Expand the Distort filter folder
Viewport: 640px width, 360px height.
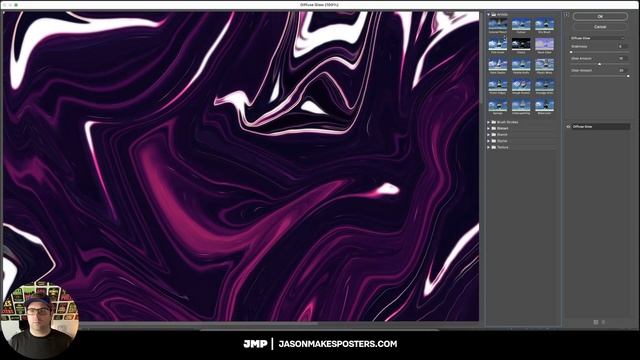click(x=489, y=128)
